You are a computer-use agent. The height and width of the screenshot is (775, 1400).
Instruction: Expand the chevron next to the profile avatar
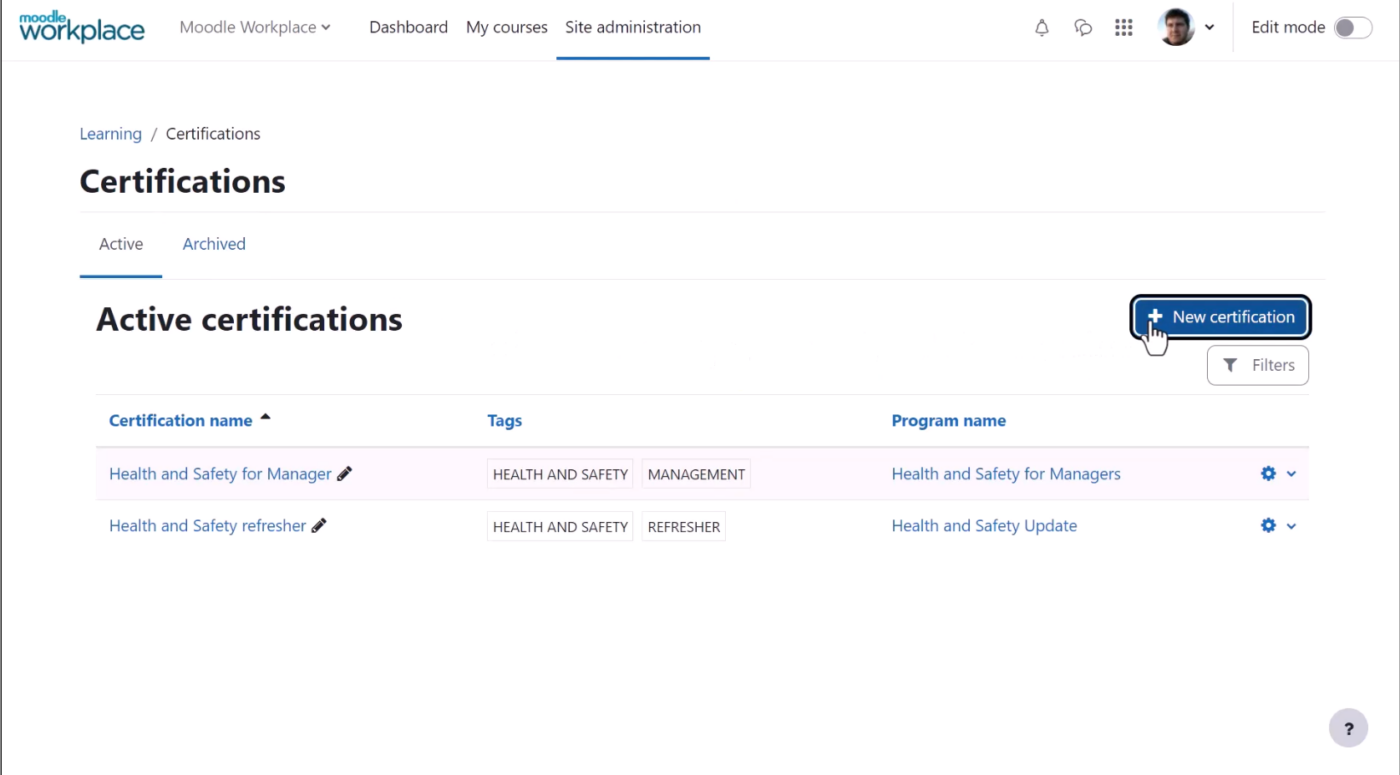[1209, 27]
